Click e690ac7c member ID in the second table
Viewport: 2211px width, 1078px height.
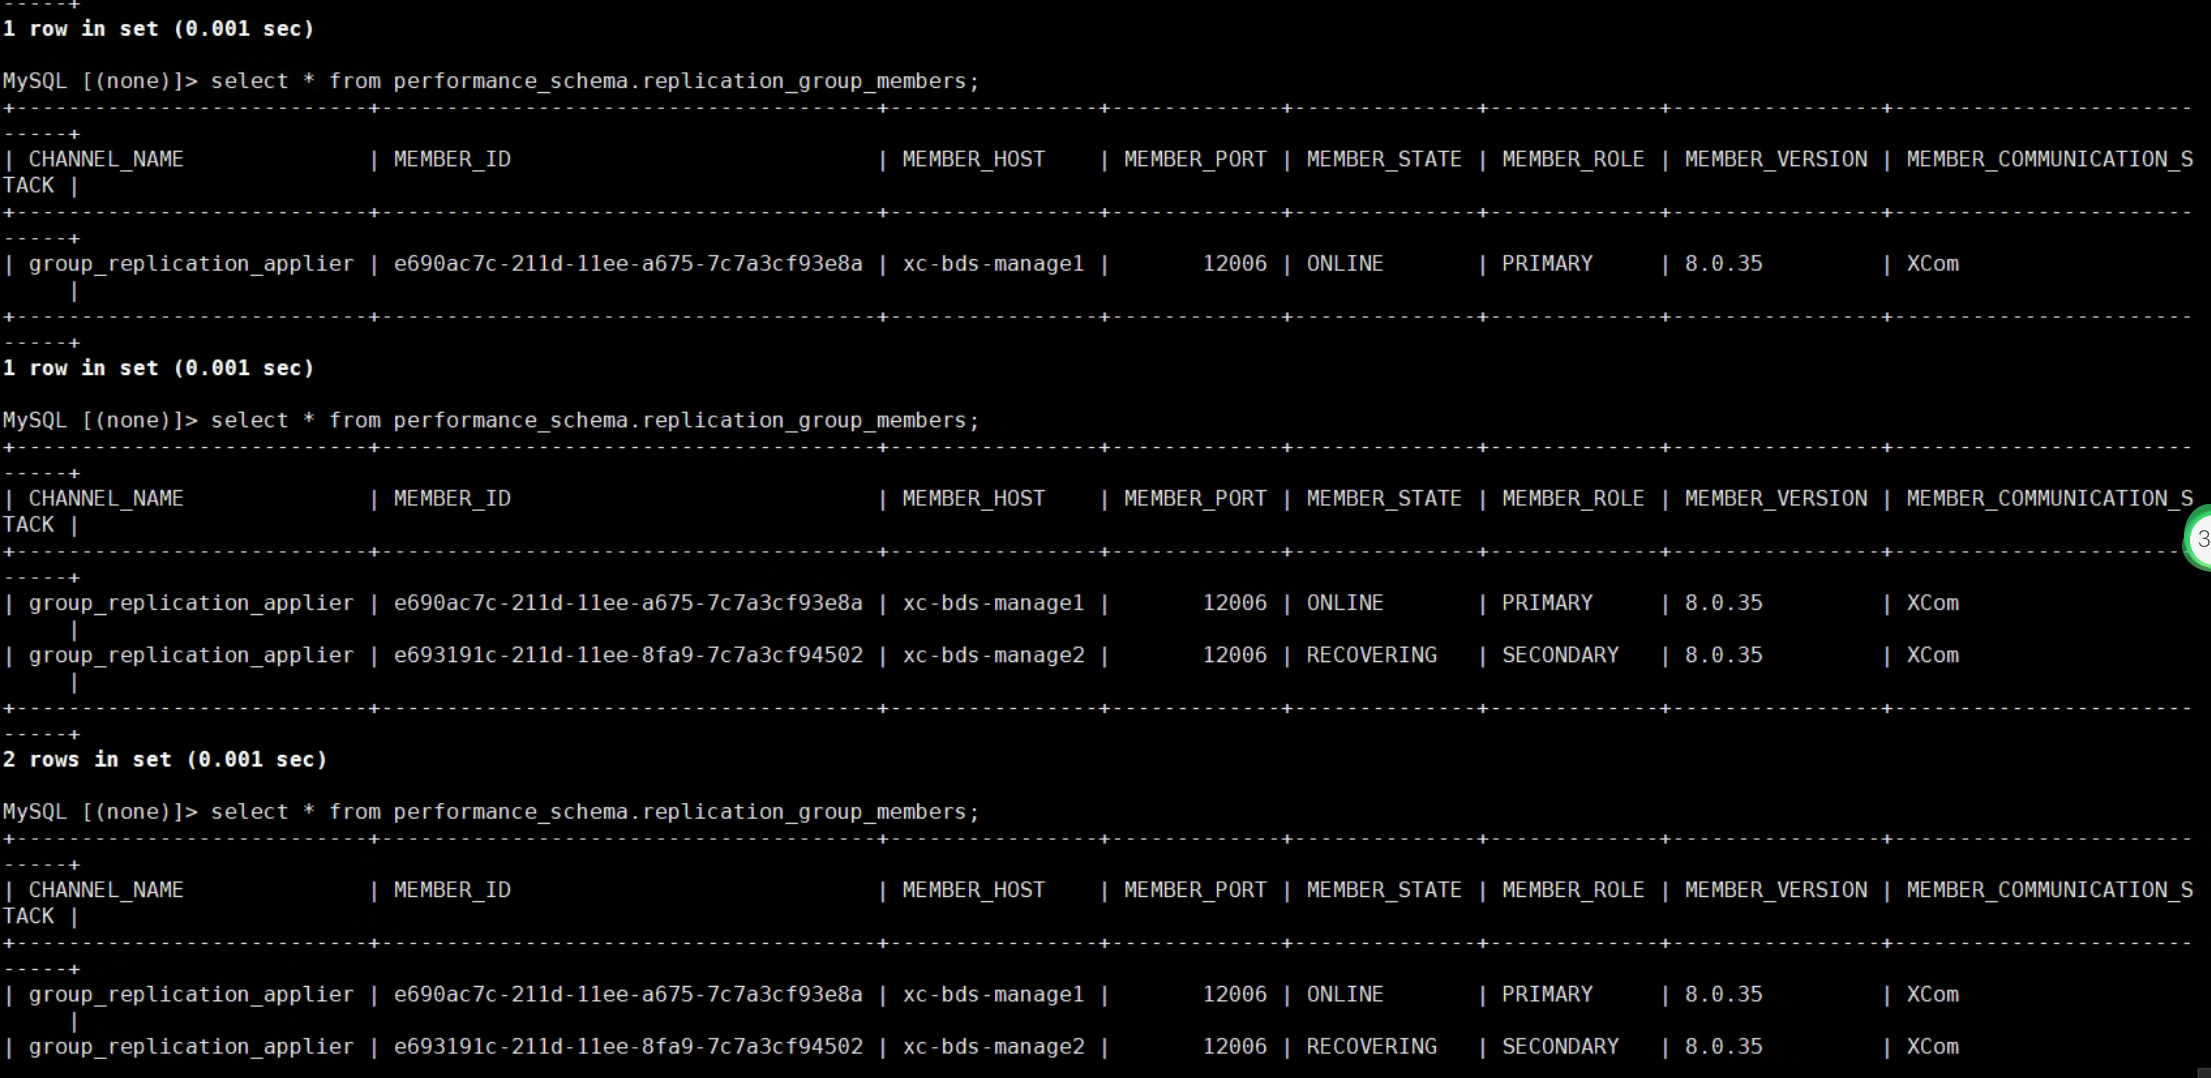click(x=628, y=603)
